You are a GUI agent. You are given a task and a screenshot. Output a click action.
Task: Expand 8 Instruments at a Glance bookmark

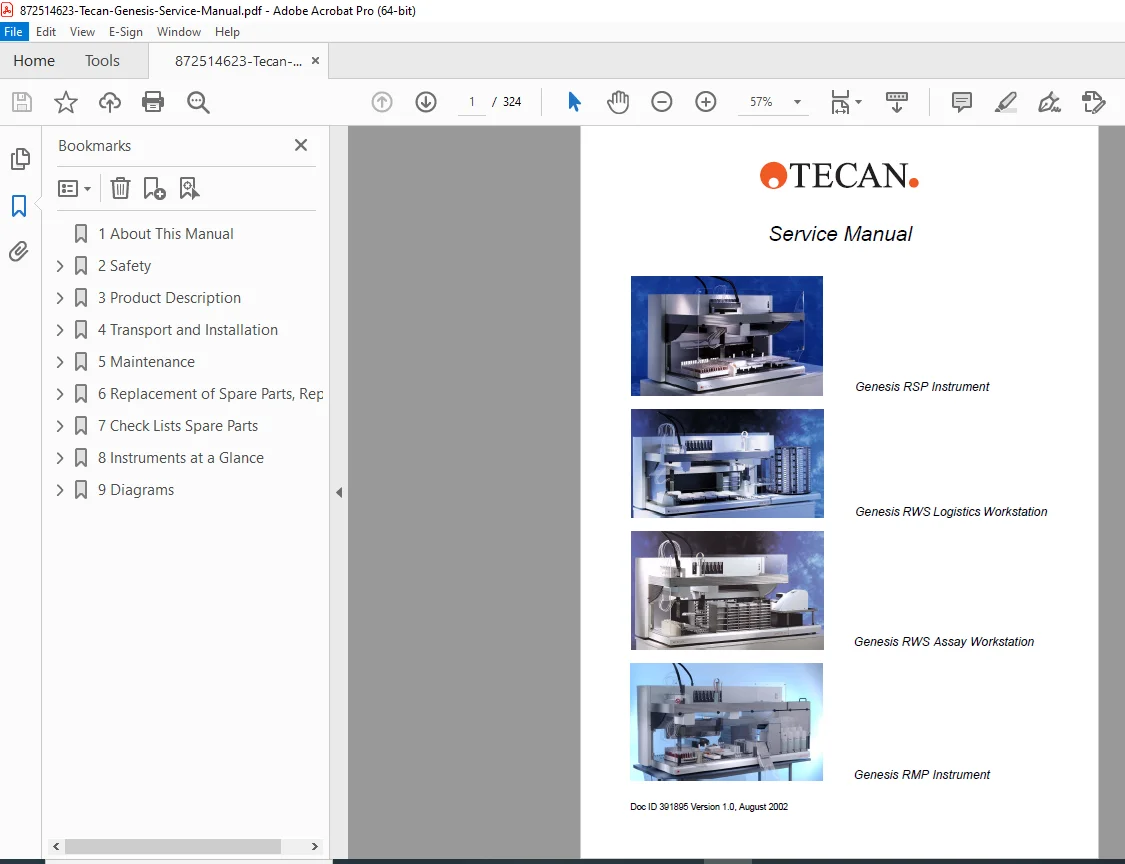click(60, 458)
